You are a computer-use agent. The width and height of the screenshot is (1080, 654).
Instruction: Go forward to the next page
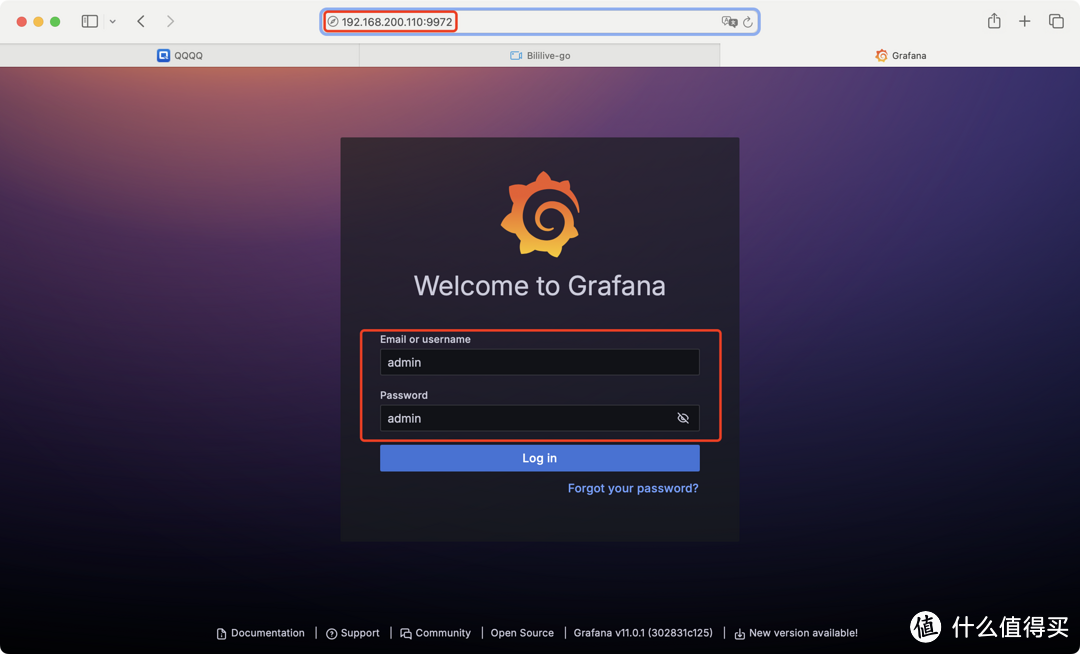[170, 21]
